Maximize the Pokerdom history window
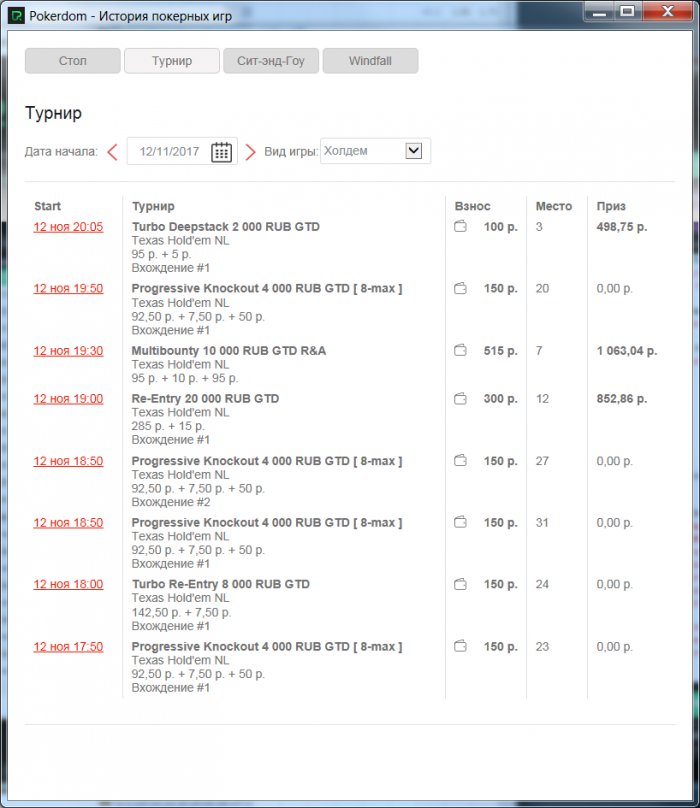This screenshot has height=808, width=700. [627, 11]
